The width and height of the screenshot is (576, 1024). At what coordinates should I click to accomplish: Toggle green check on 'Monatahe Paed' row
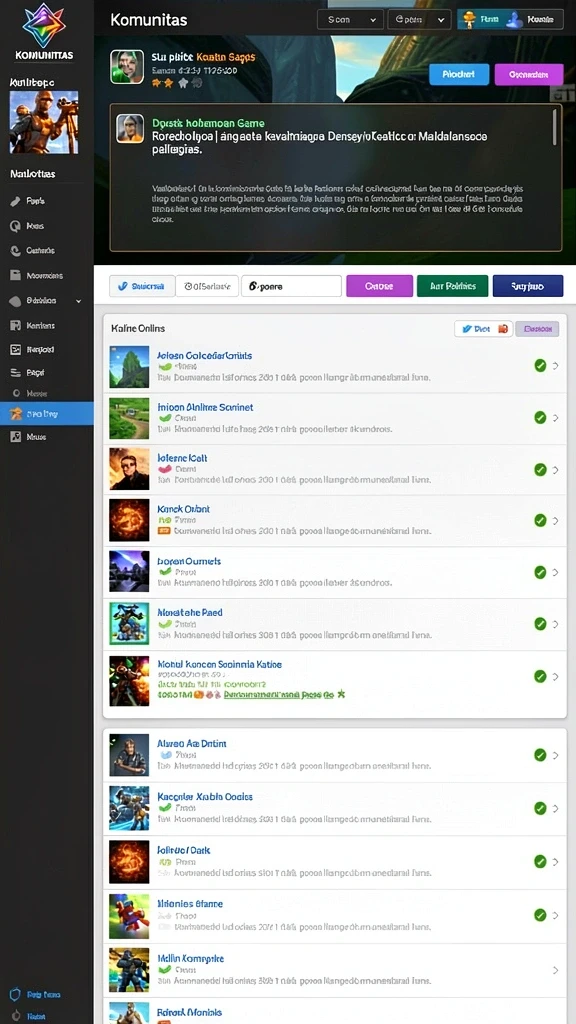click(540, 624)
